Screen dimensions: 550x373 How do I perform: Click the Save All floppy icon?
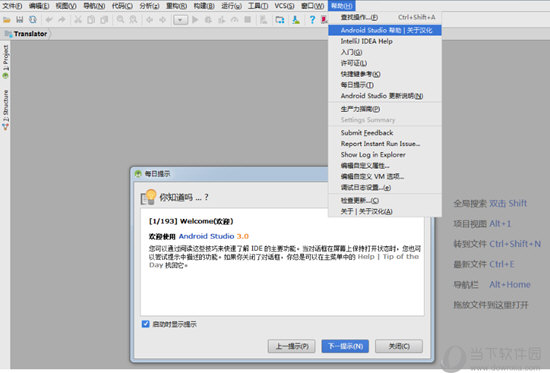point(20,20)
